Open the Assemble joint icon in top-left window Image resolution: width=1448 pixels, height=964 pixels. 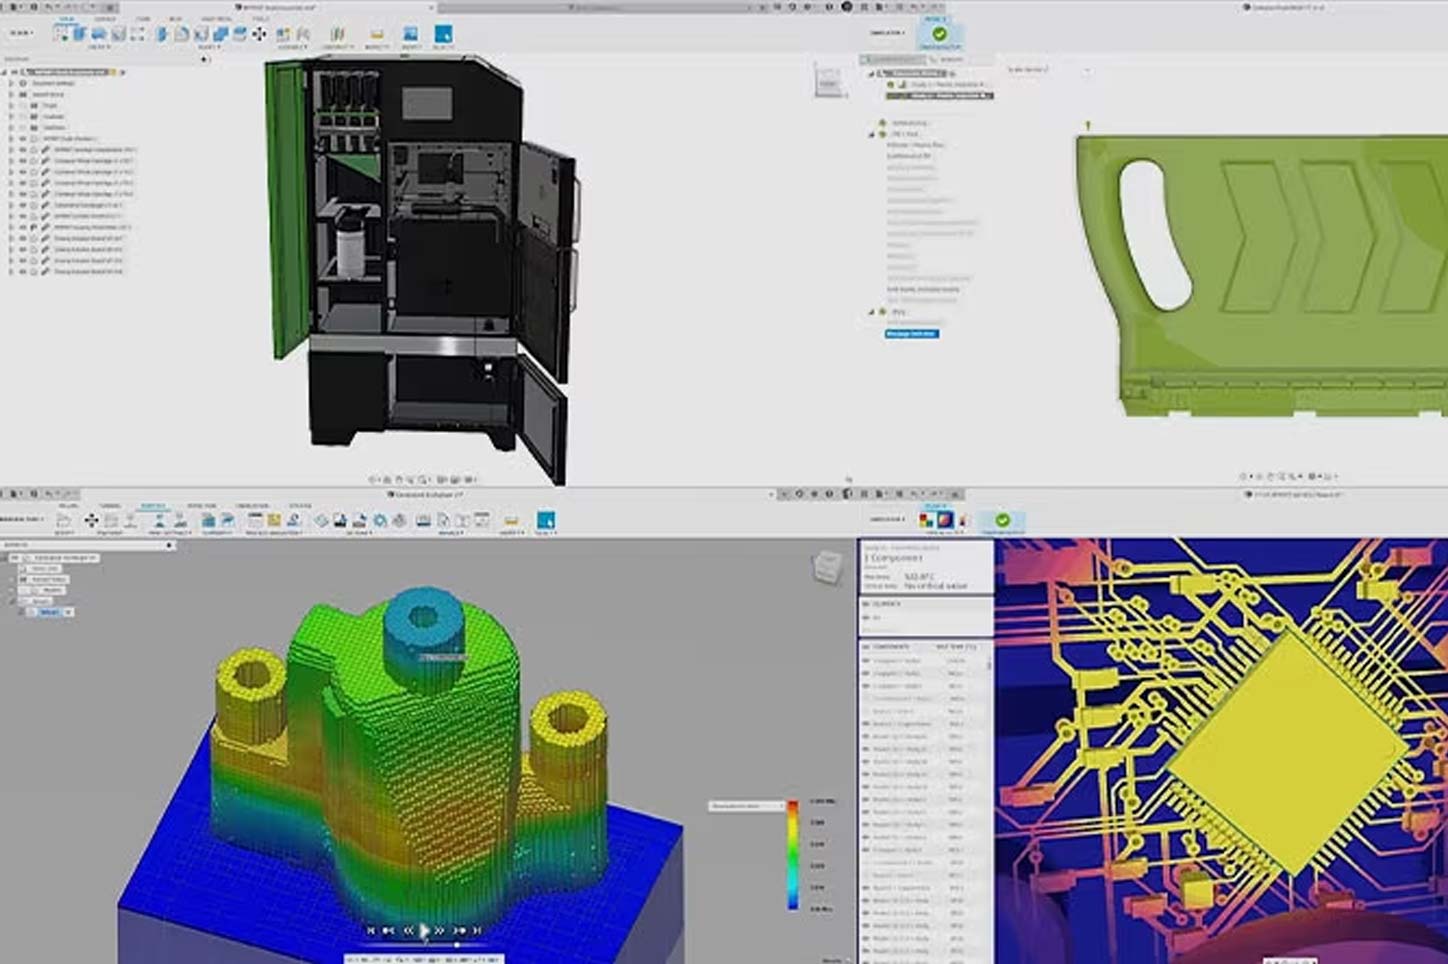pyautogui.click(x=282, y=34)
